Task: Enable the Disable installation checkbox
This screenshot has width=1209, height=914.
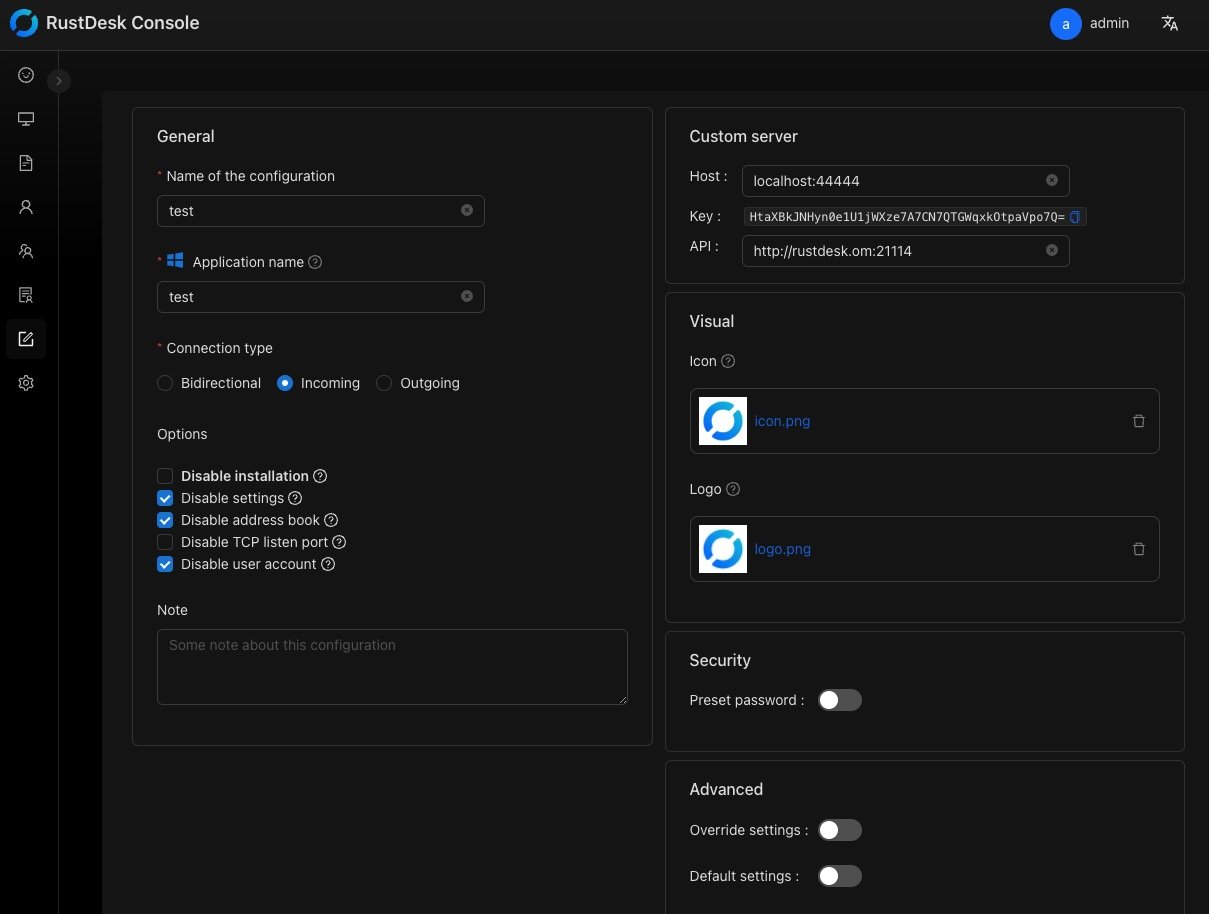Action: point(165,477)
